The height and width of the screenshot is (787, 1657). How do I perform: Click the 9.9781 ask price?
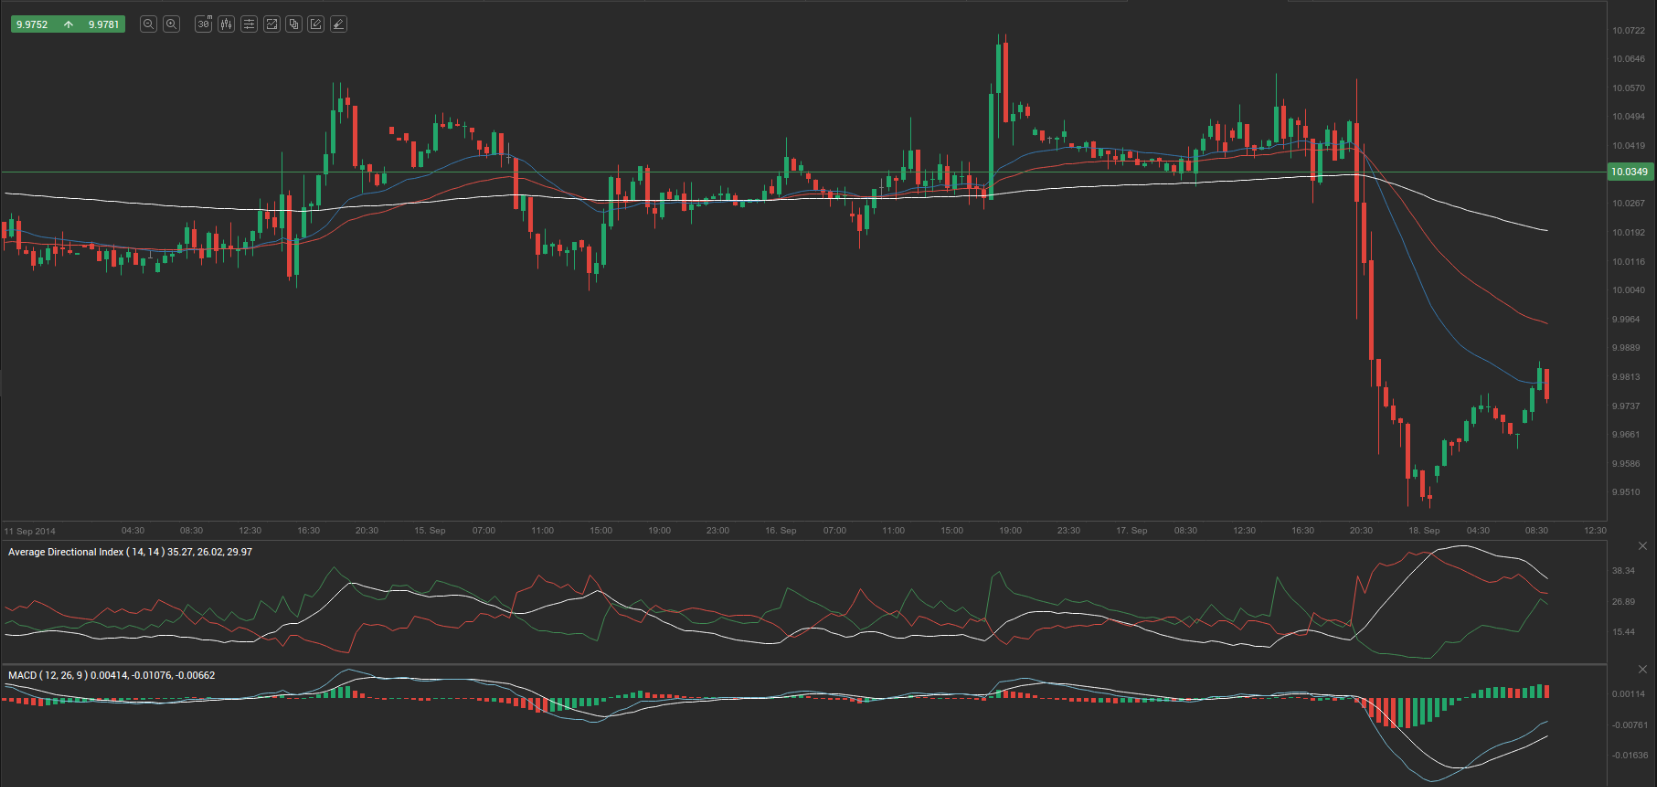pos(103,24)
